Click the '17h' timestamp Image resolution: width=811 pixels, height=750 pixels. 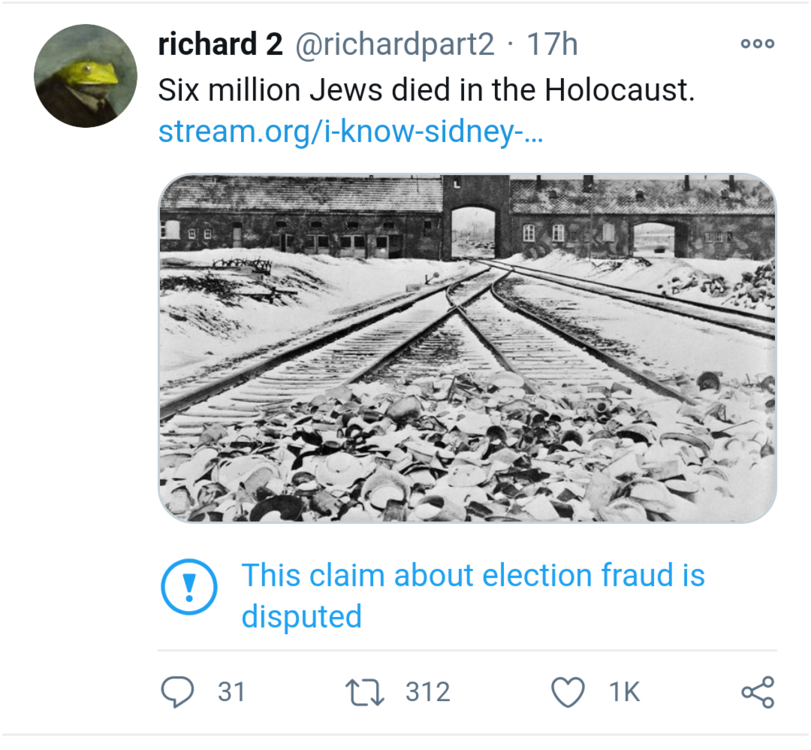pyautogui.click(x=551, y=44)
